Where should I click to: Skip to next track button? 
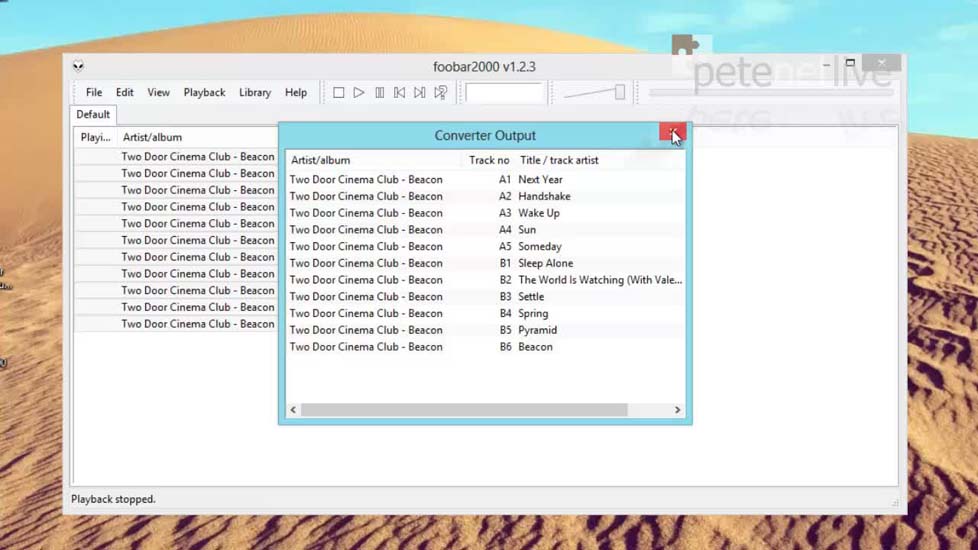[x=420, y=93]
